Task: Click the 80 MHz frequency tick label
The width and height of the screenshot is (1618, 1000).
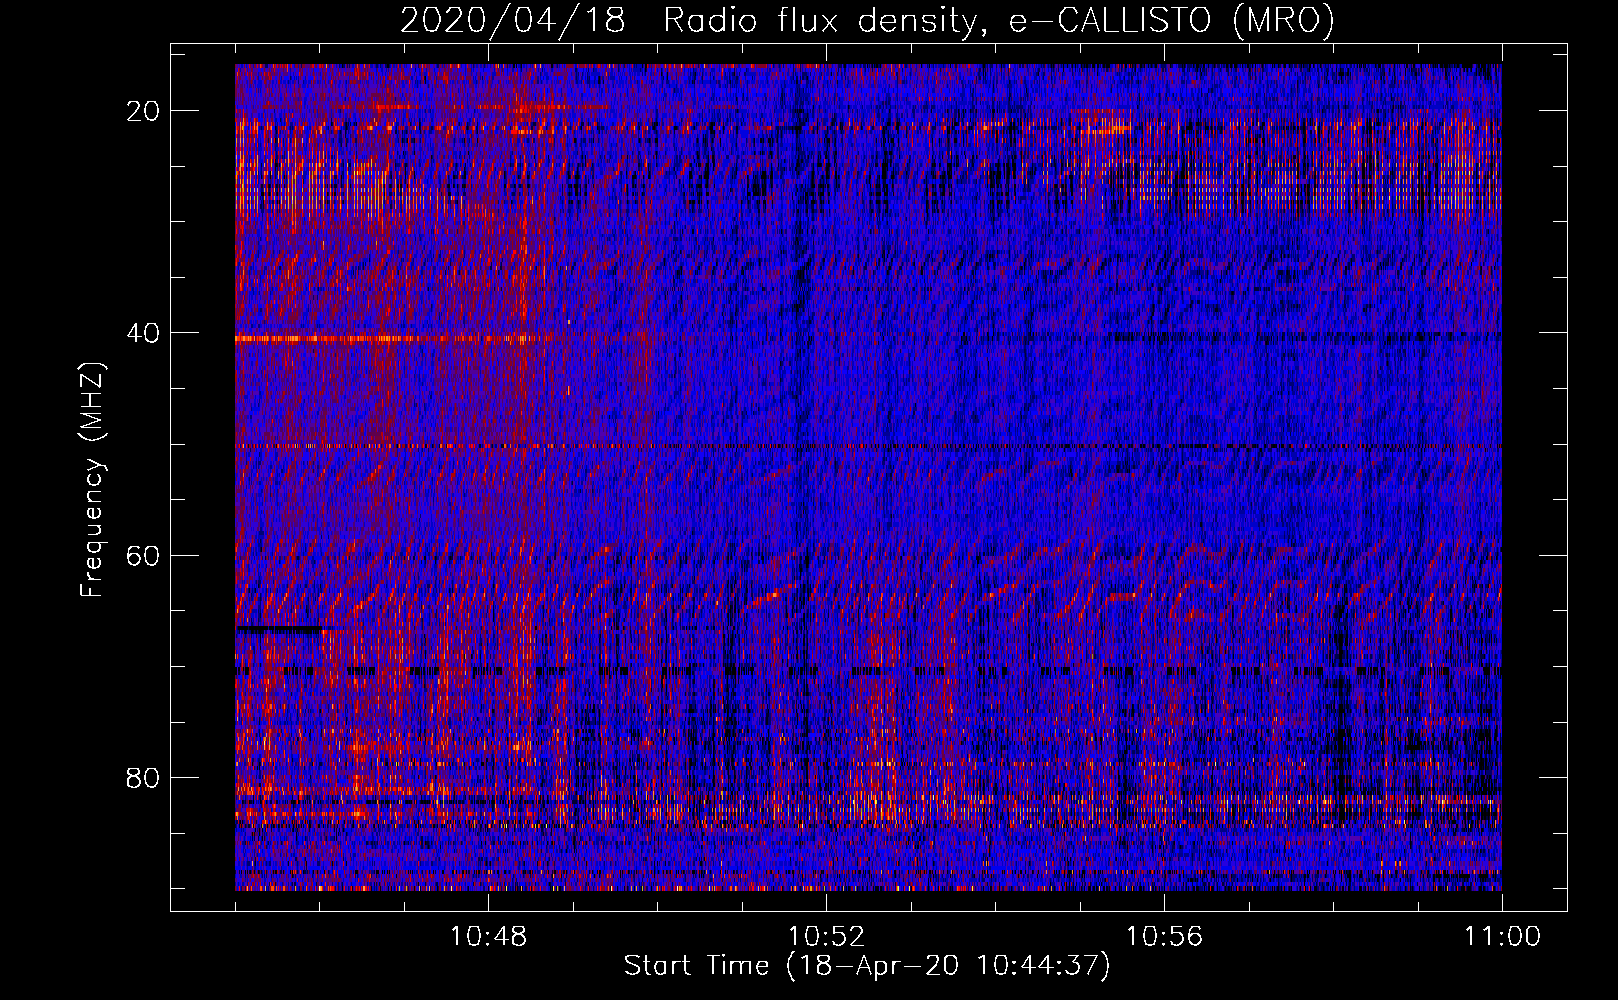Action: [143, 777]
